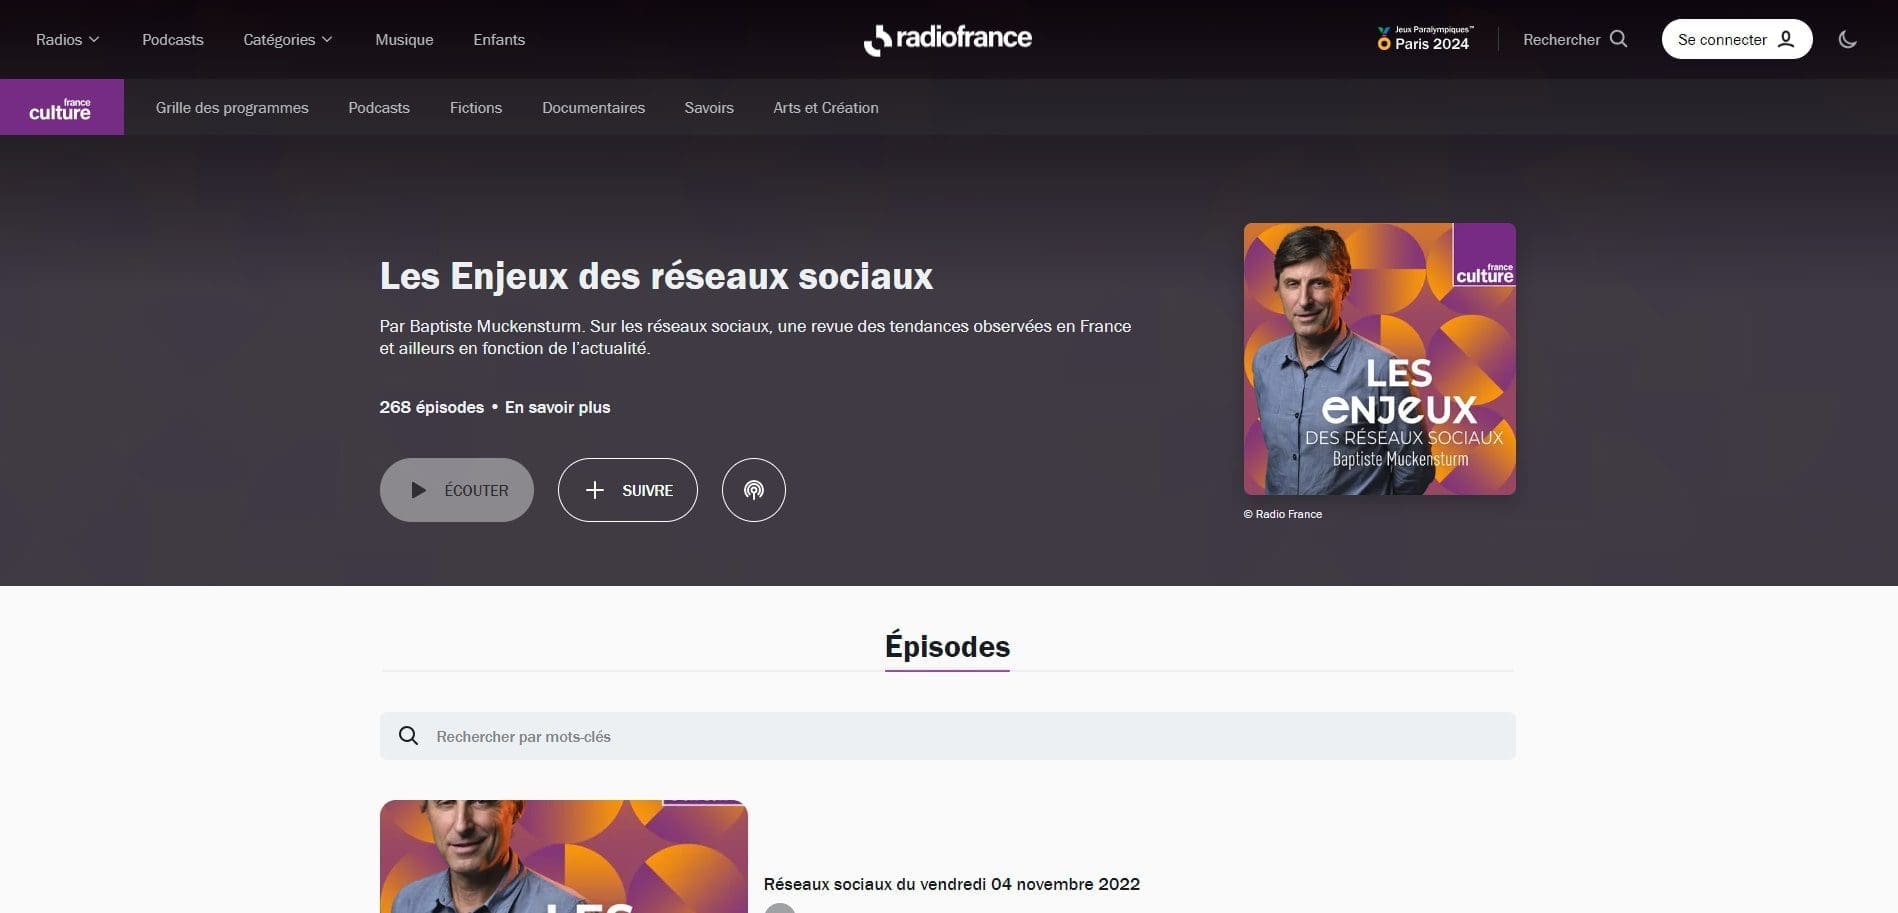
Task: Click the France Culture logo badge
Action: pyautogui.click(x=62, y=107)
